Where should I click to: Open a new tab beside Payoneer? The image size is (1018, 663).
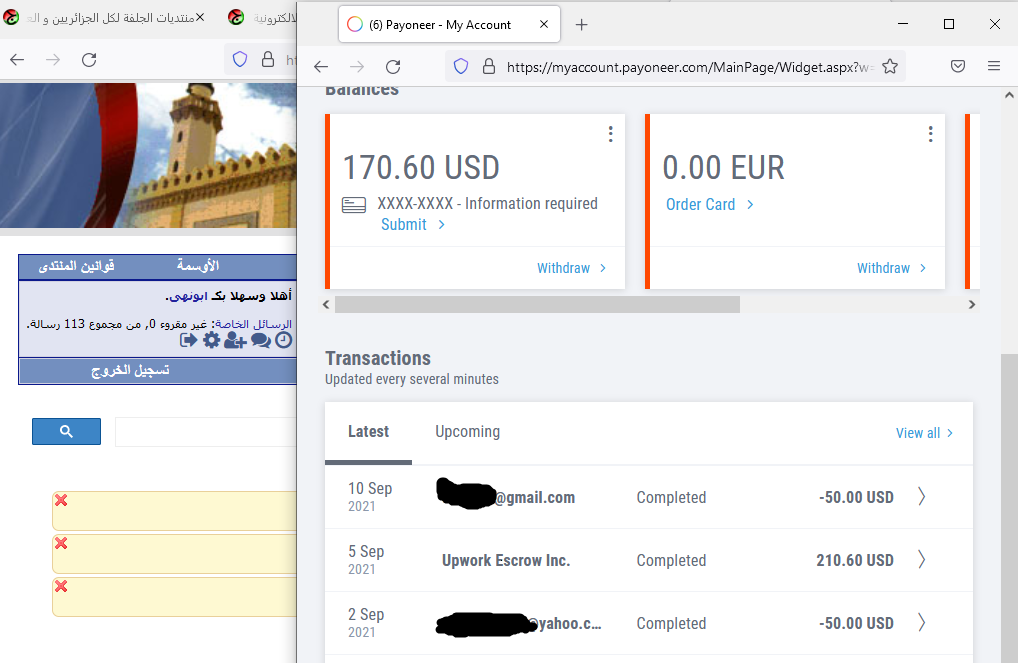582,25
